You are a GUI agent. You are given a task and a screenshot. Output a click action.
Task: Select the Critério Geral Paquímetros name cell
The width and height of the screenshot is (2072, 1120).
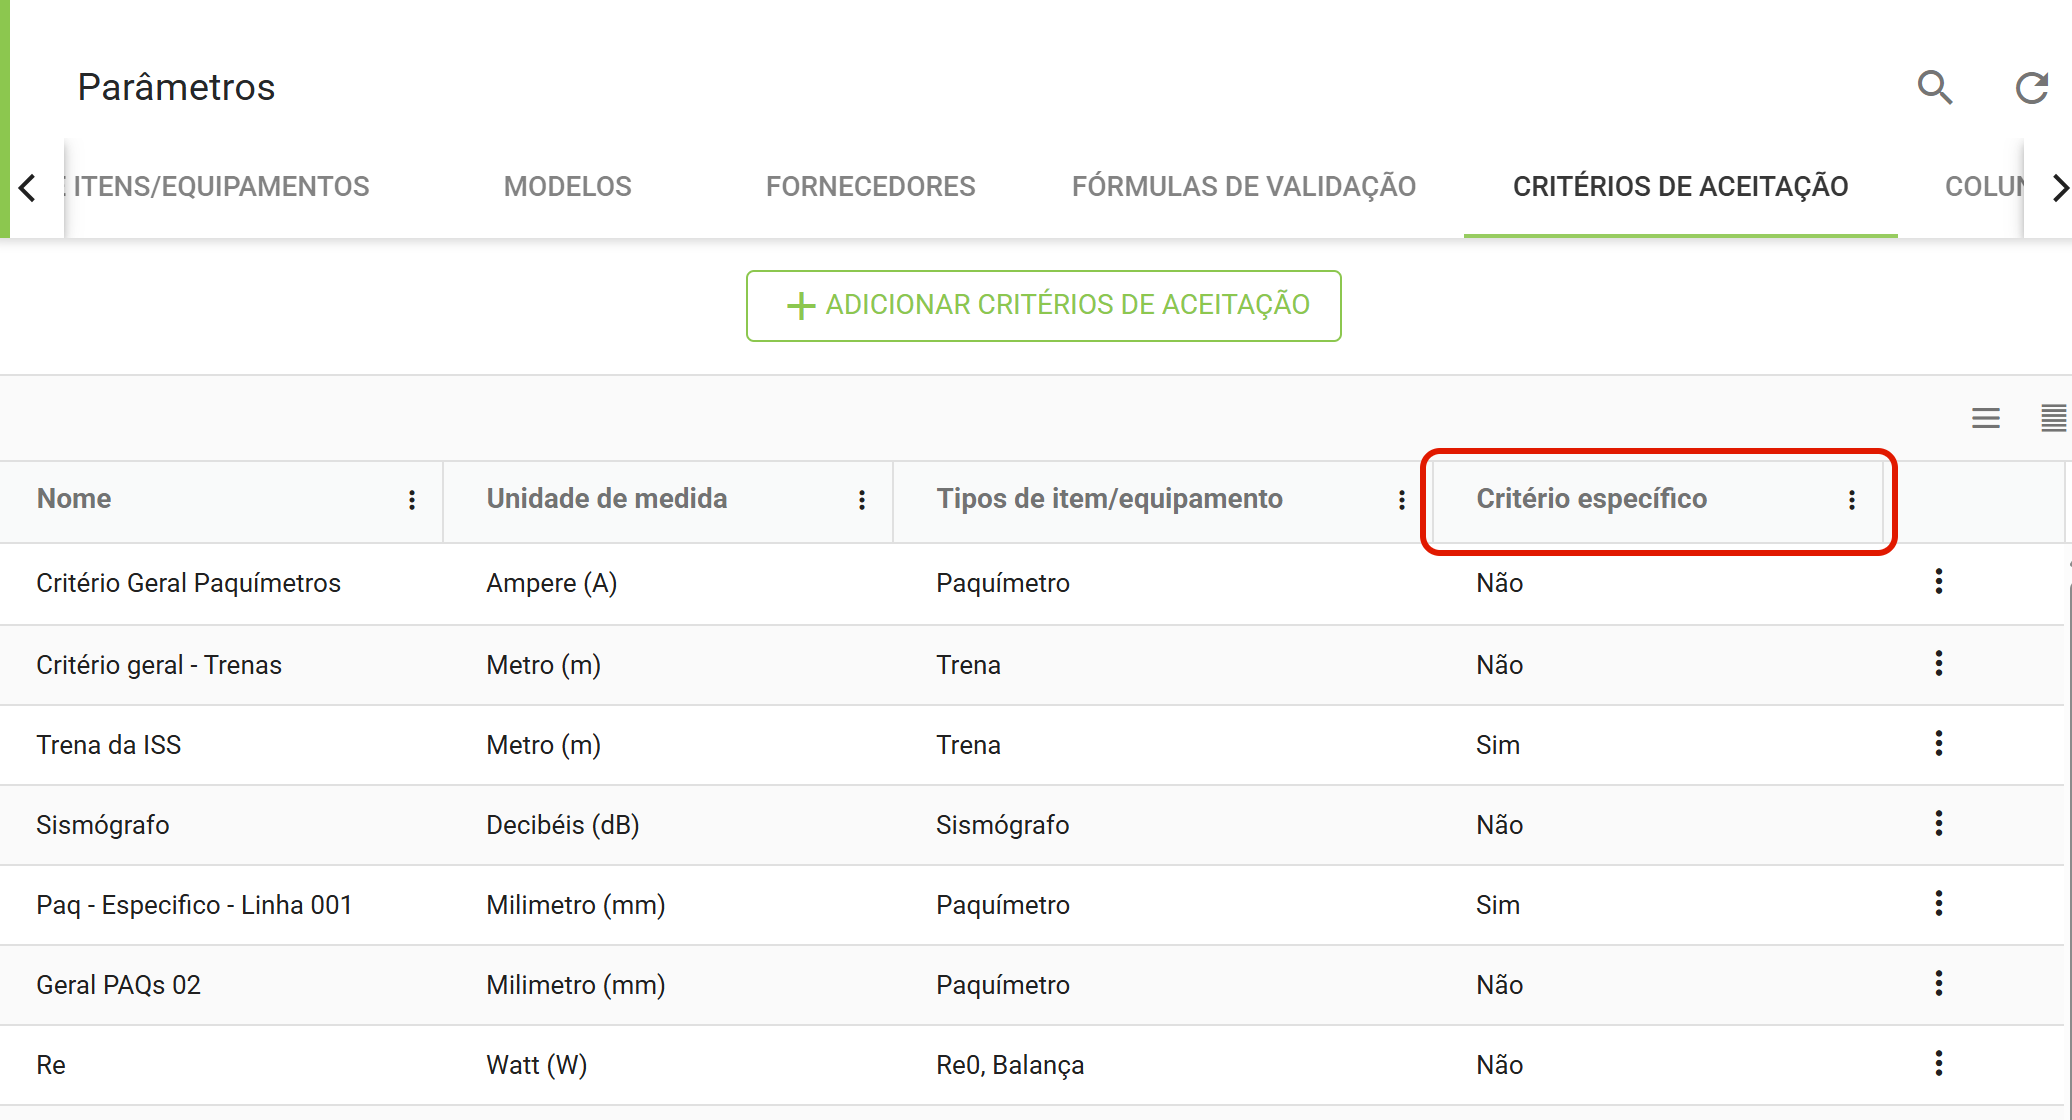pos(189,583)
